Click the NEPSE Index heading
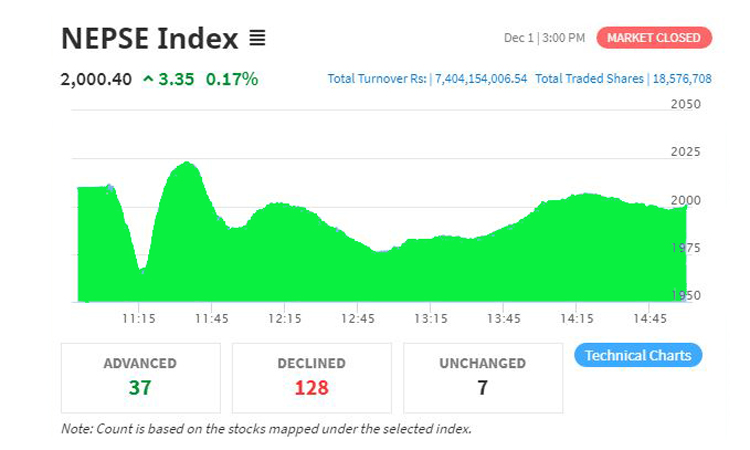The height and width of the screenshot is (450, 750). 150,39
